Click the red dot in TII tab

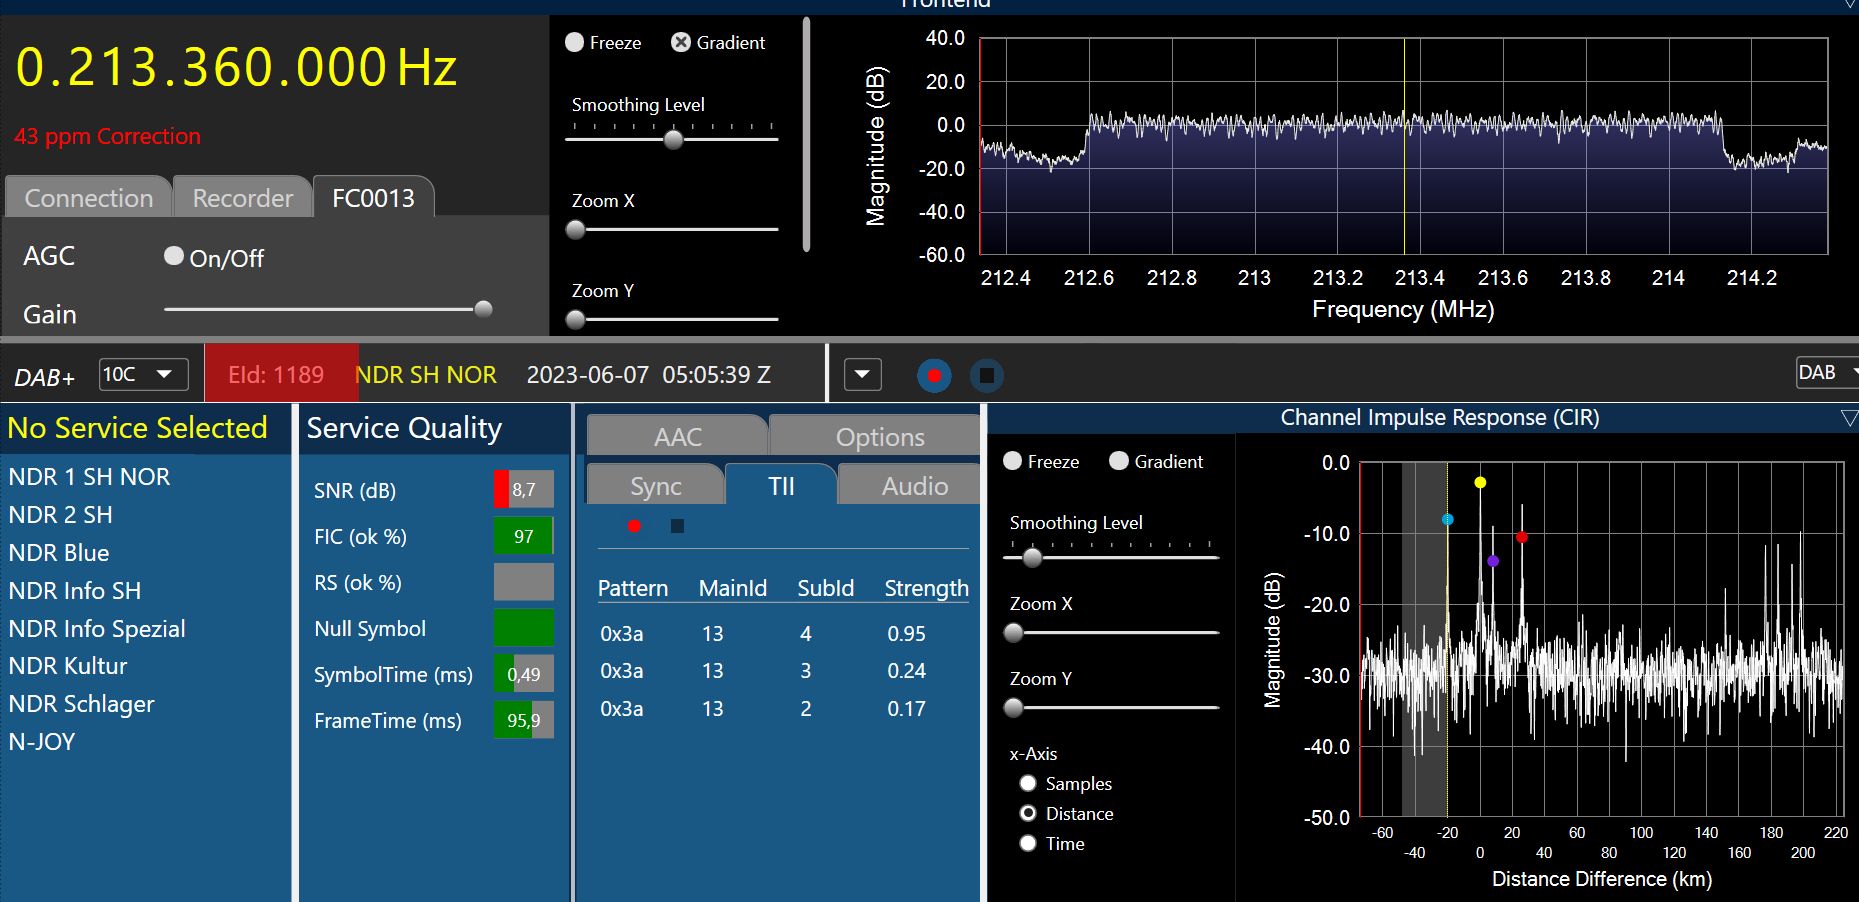634,526
